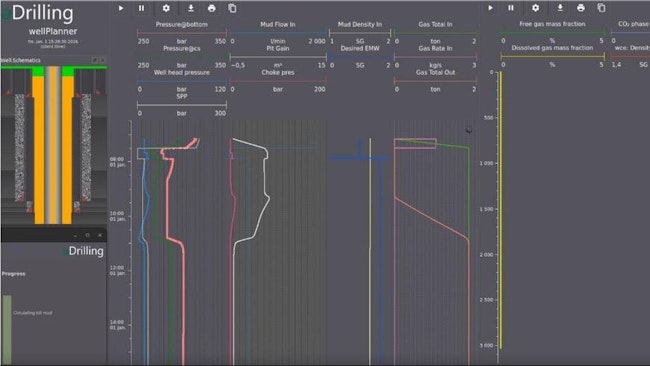Viewport: 650px width, 366px height.
Task: Open settings gear of right depth chart
Action: [536, 7]
